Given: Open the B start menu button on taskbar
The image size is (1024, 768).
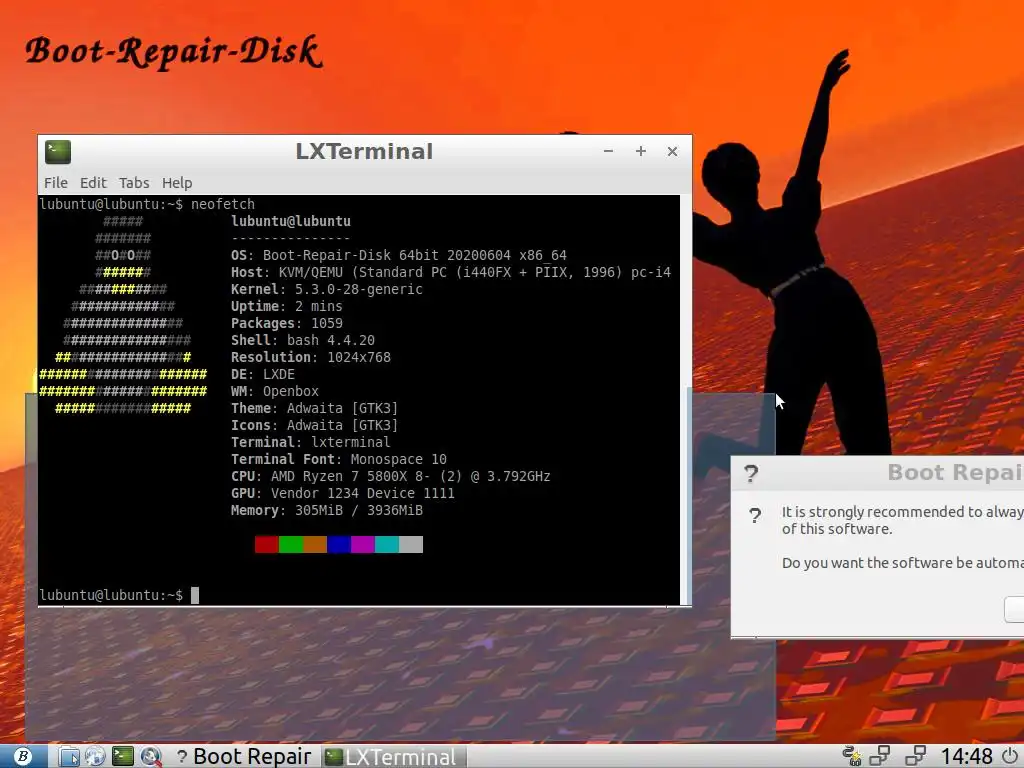Looking at the screenshot, I should tap(23, 756).
